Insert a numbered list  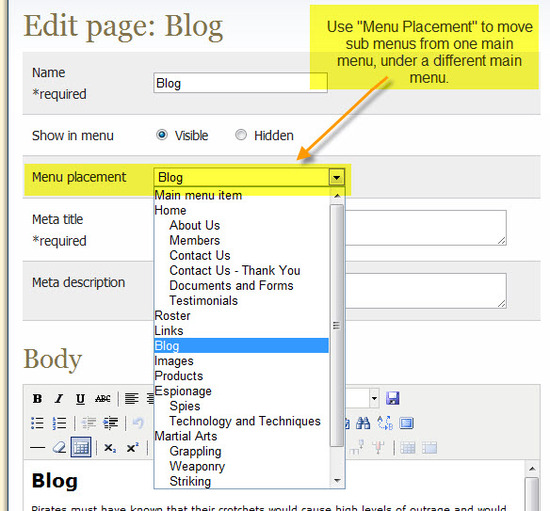pos(59,423)
